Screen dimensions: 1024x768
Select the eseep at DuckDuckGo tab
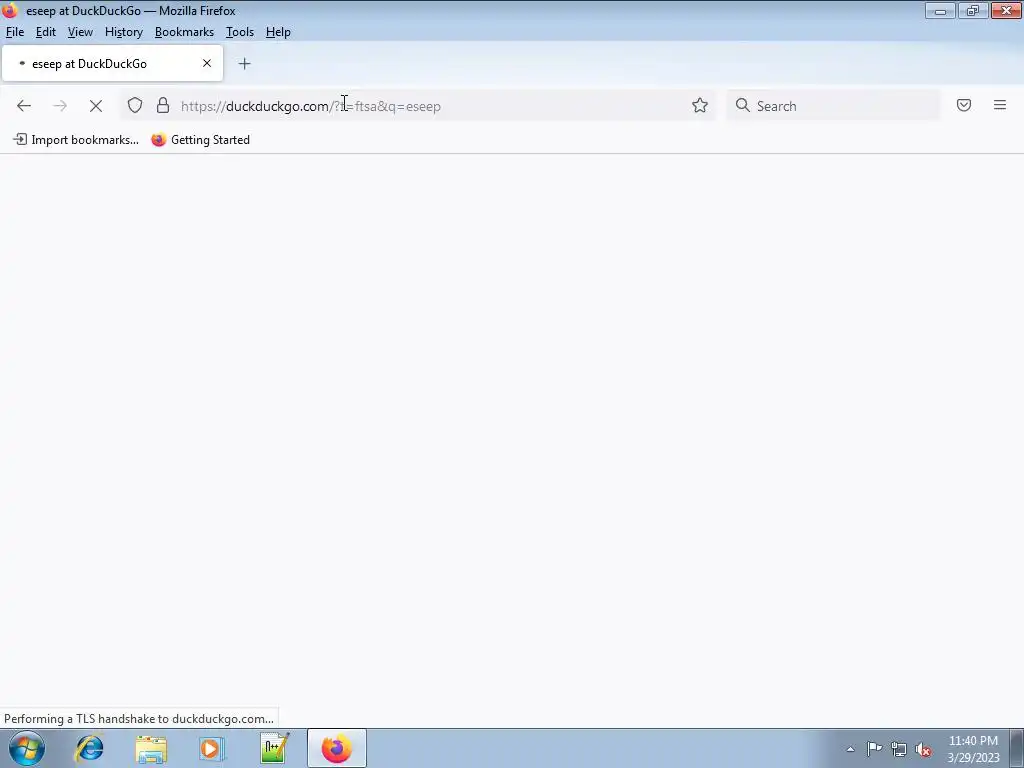click(x=112, y=63)
